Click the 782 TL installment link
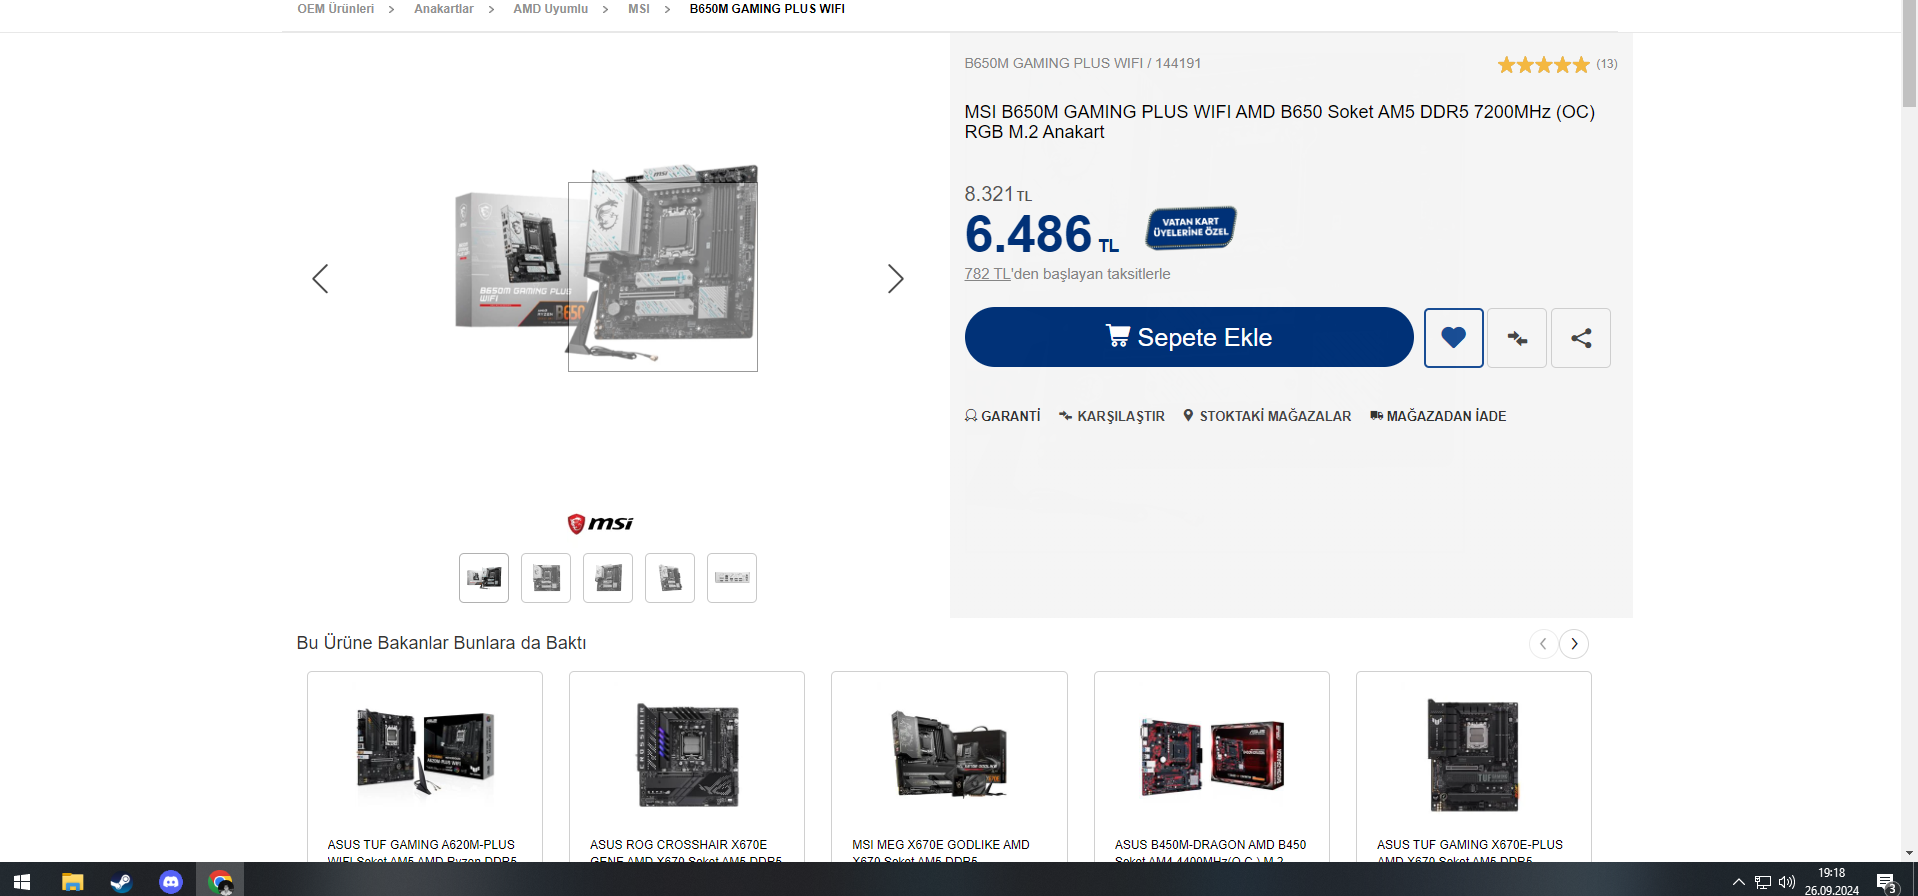This screenshot has width=1918, height=896. click(988, 274)
